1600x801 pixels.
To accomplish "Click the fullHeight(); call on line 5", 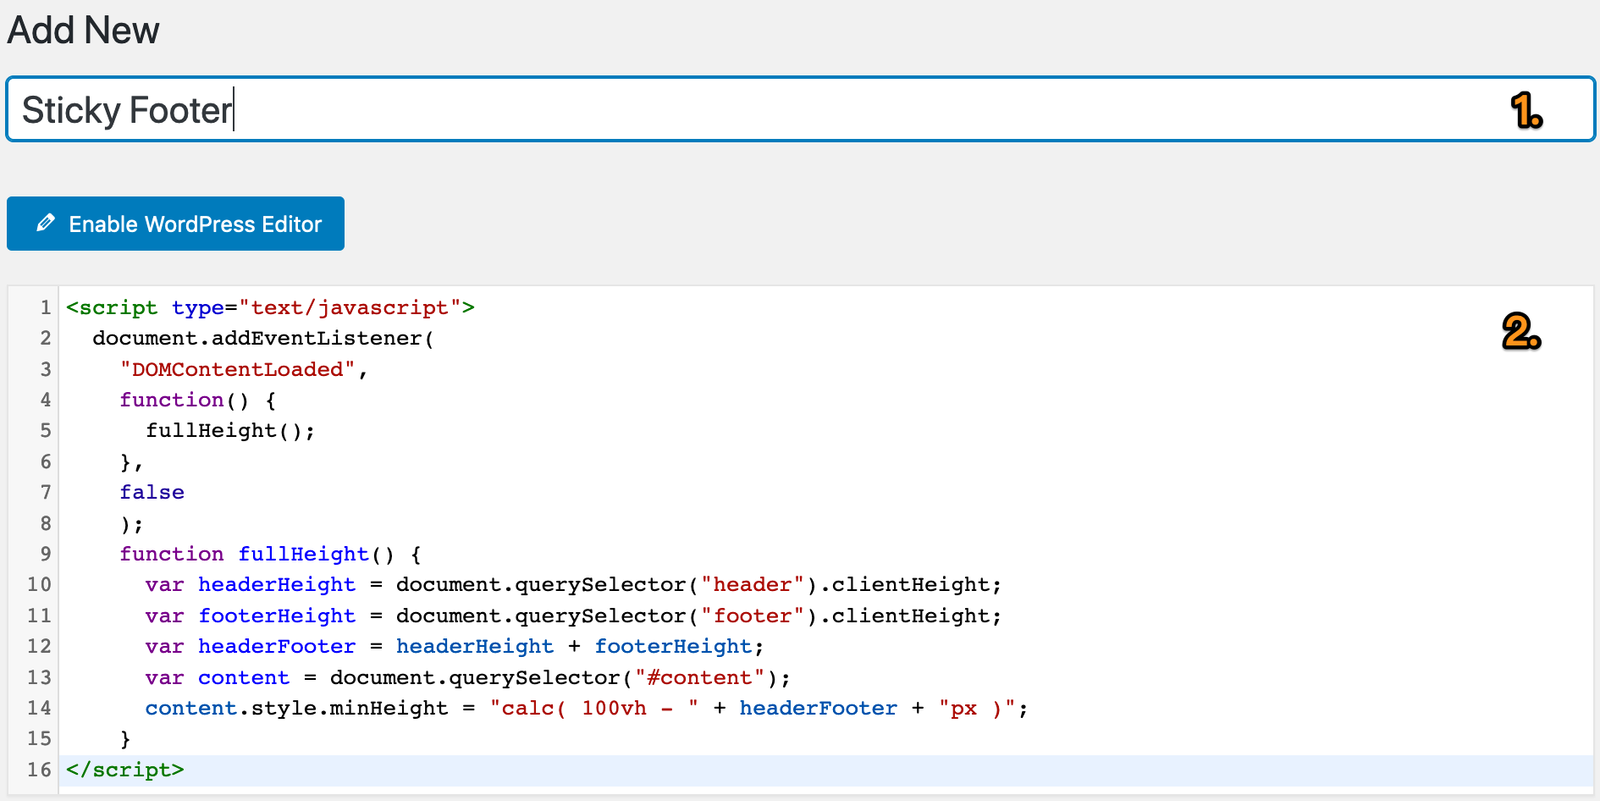I will (231, 431).
